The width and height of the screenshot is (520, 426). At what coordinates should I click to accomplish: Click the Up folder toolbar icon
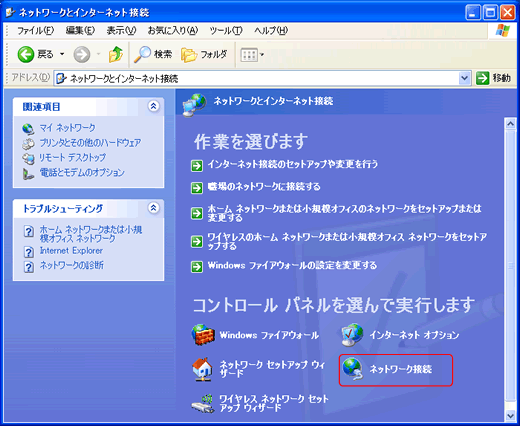point(116,54)
